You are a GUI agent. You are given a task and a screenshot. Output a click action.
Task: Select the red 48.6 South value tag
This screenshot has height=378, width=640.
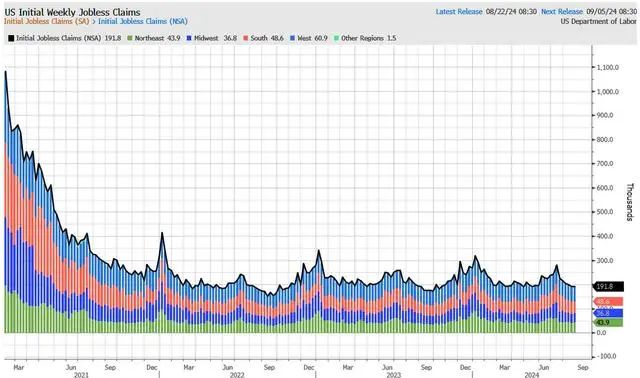tap(608, 302)
